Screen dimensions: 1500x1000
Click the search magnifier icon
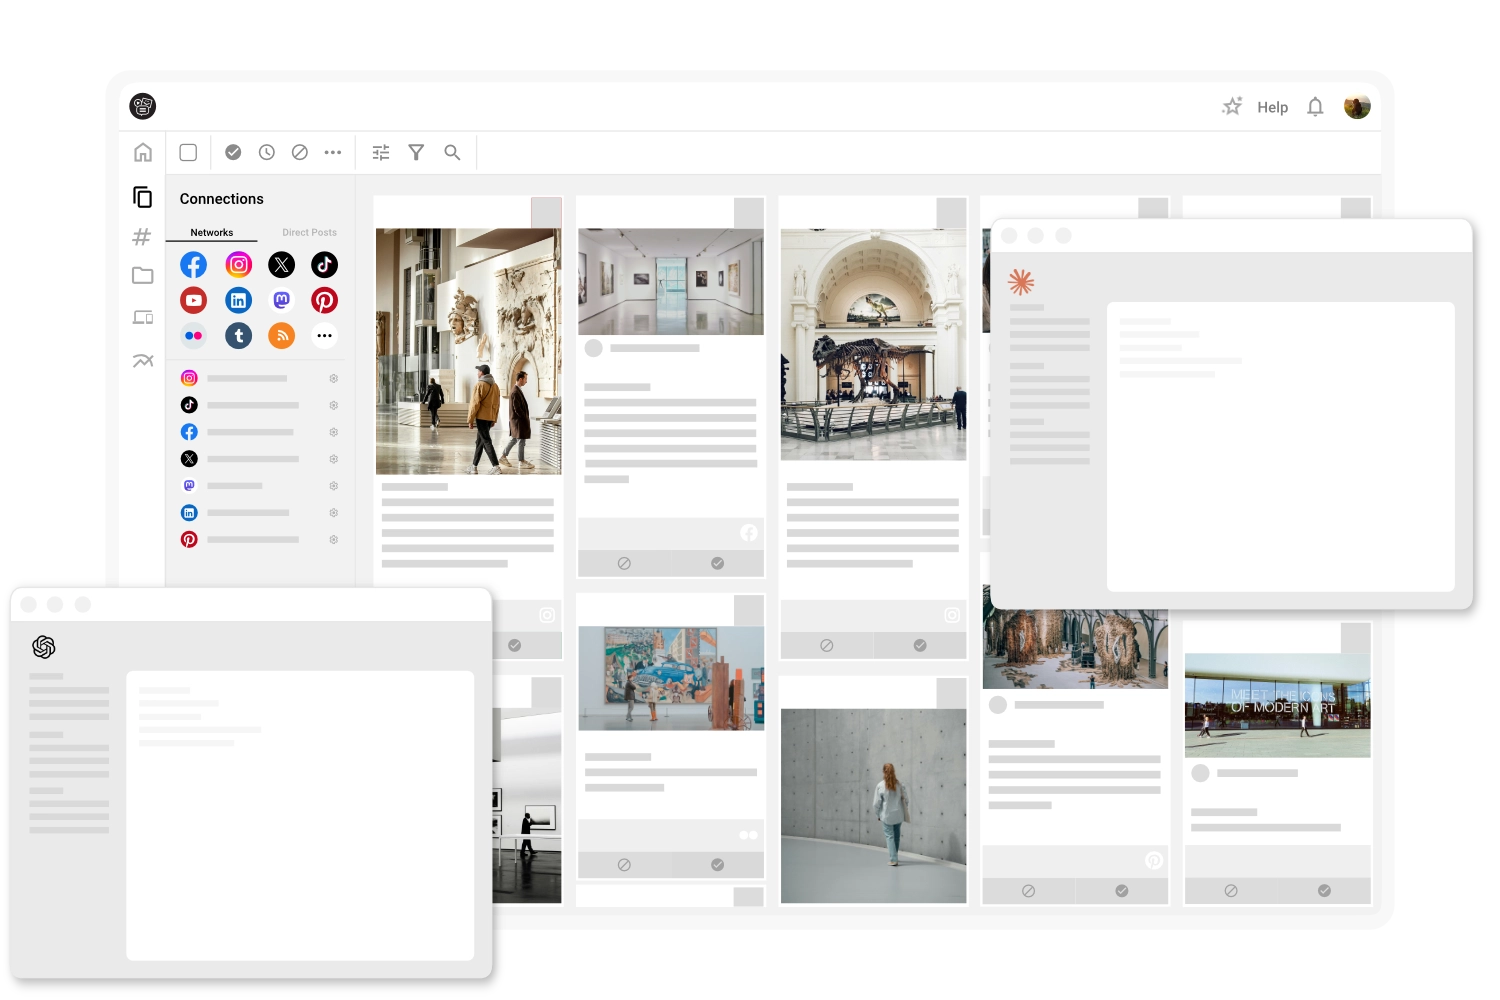pyautogui.click(x=452, y=153)
